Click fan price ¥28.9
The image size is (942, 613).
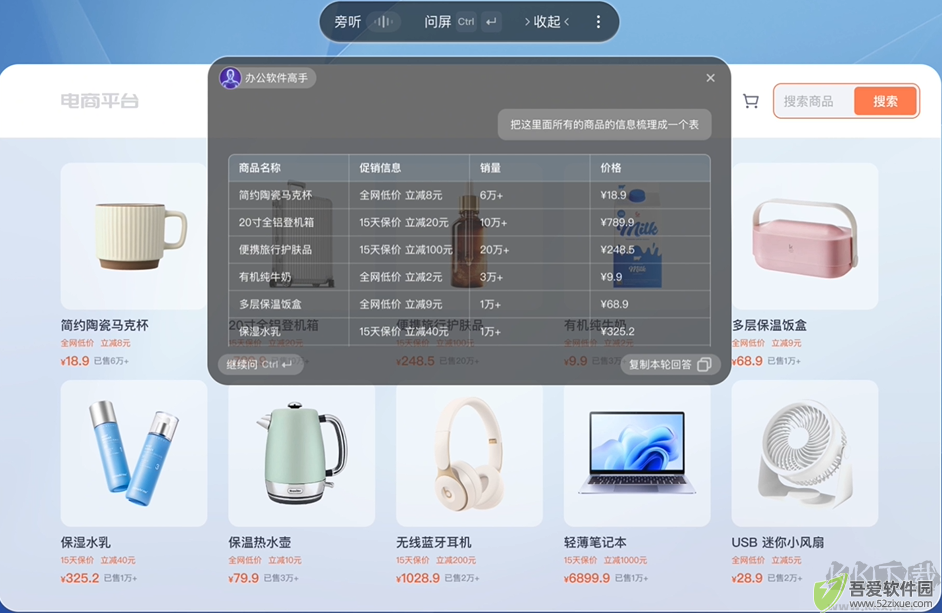point(747,578)
